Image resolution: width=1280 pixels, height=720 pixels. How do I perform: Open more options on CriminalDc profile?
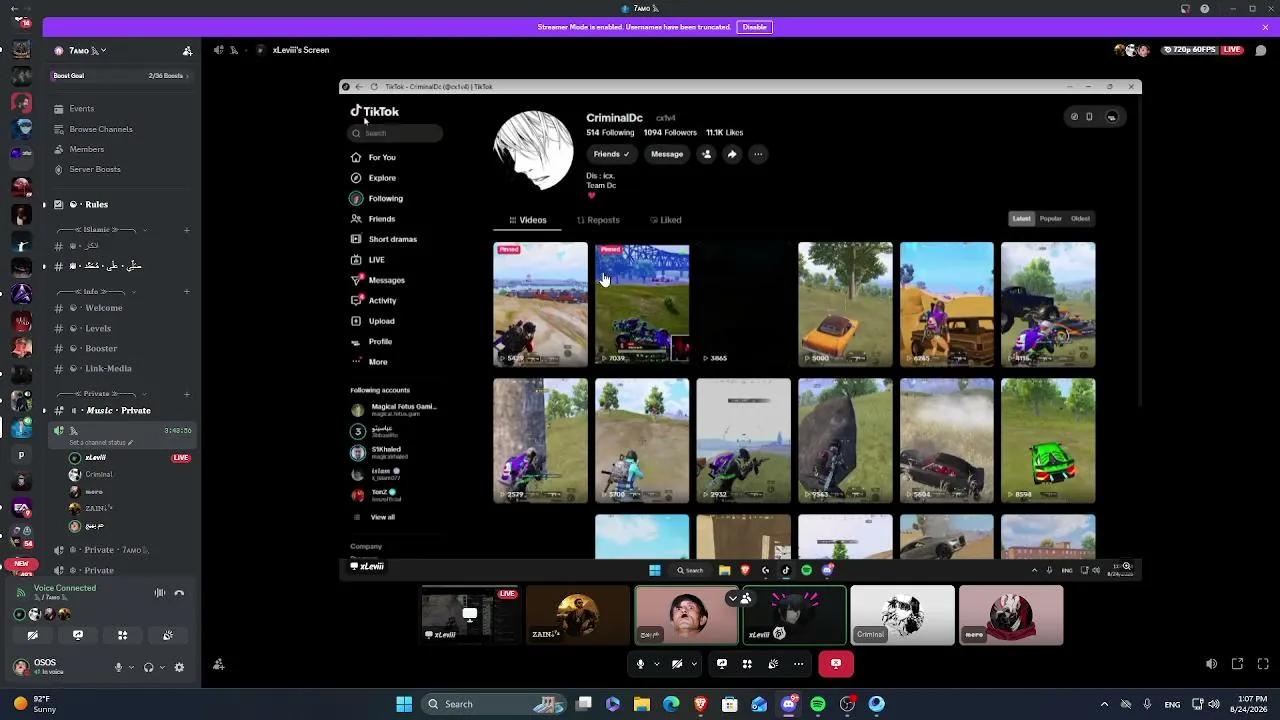point(758,154)
